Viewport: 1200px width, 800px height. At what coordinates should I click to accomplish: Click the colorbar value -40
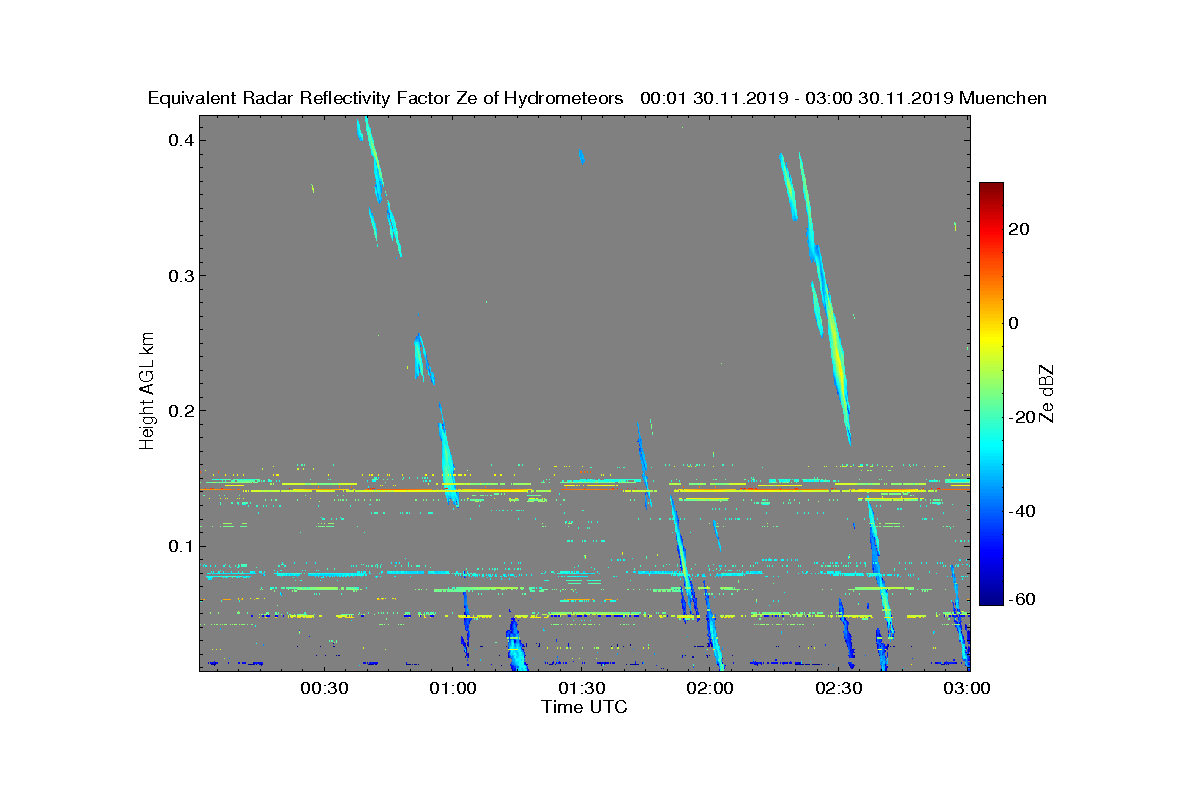1023,511
